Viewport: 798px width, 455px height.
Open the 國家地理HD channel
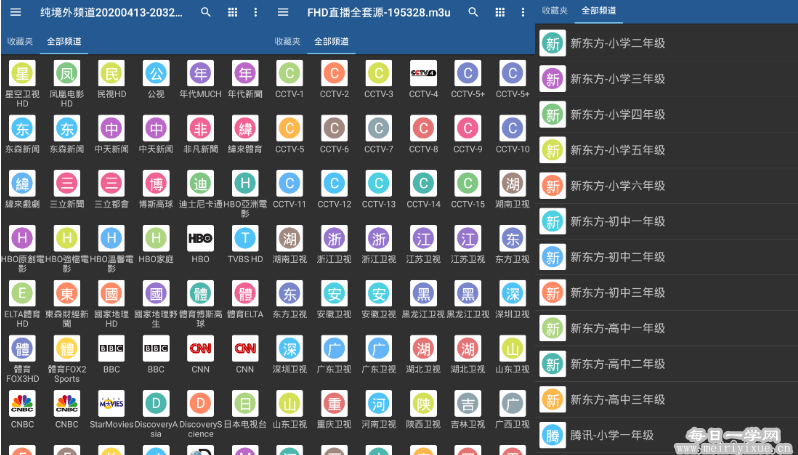(x=111, y=303)
